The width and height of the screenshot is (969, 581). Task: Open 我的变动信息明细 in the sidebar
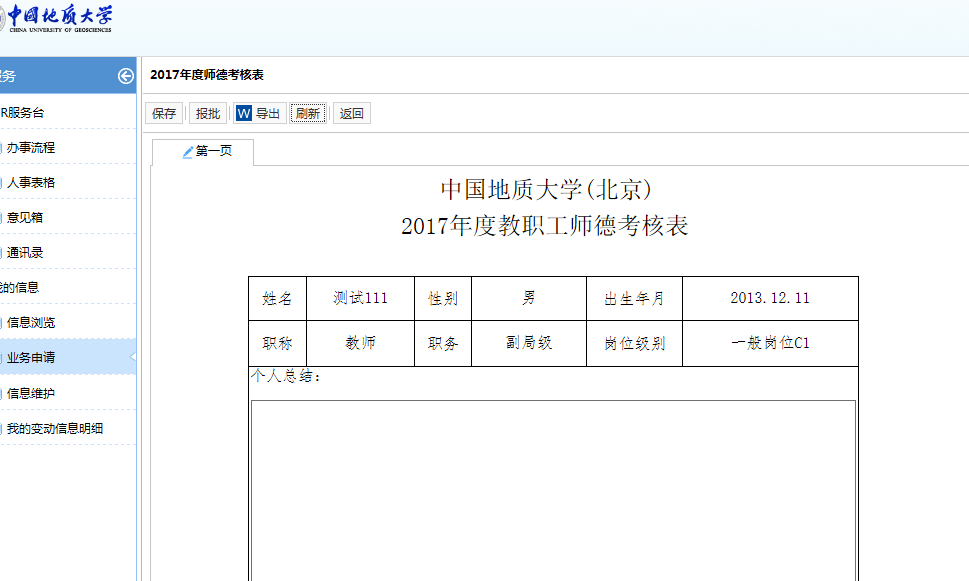point(55,428)
